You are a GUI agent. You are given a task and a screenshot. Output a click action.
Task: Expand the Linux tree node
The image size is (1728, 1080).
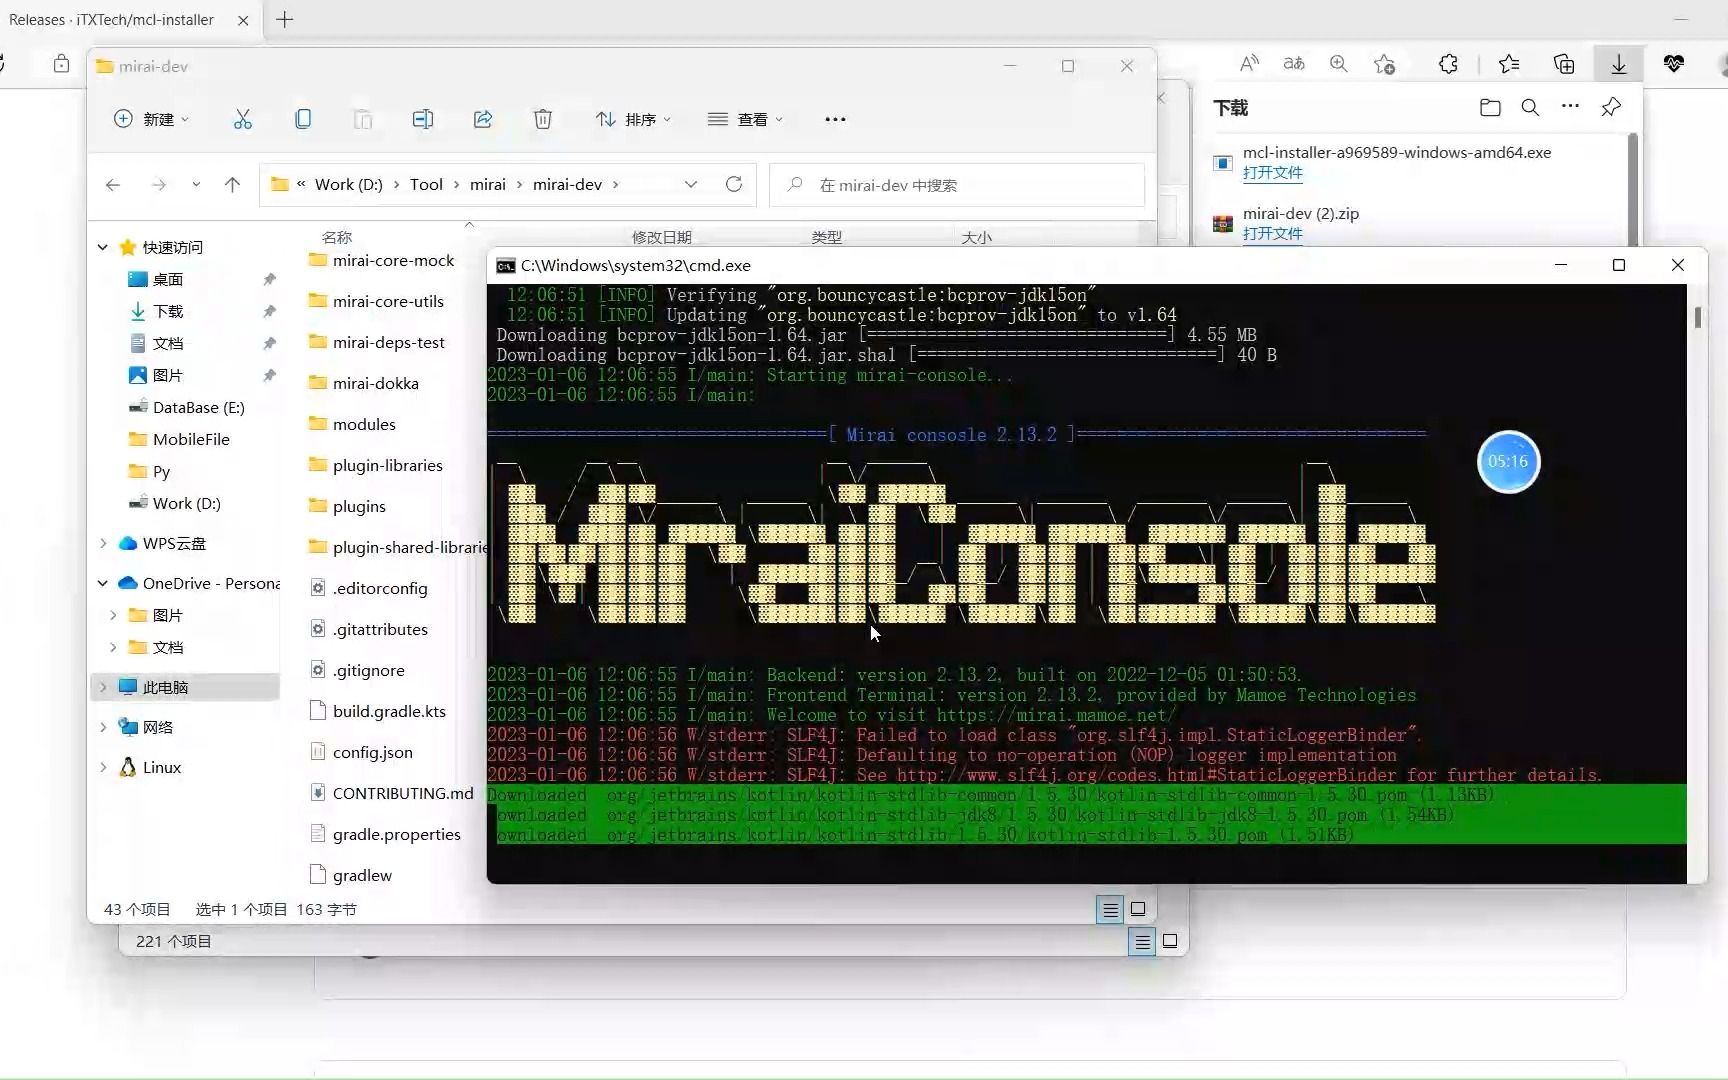tap(102, 767)
